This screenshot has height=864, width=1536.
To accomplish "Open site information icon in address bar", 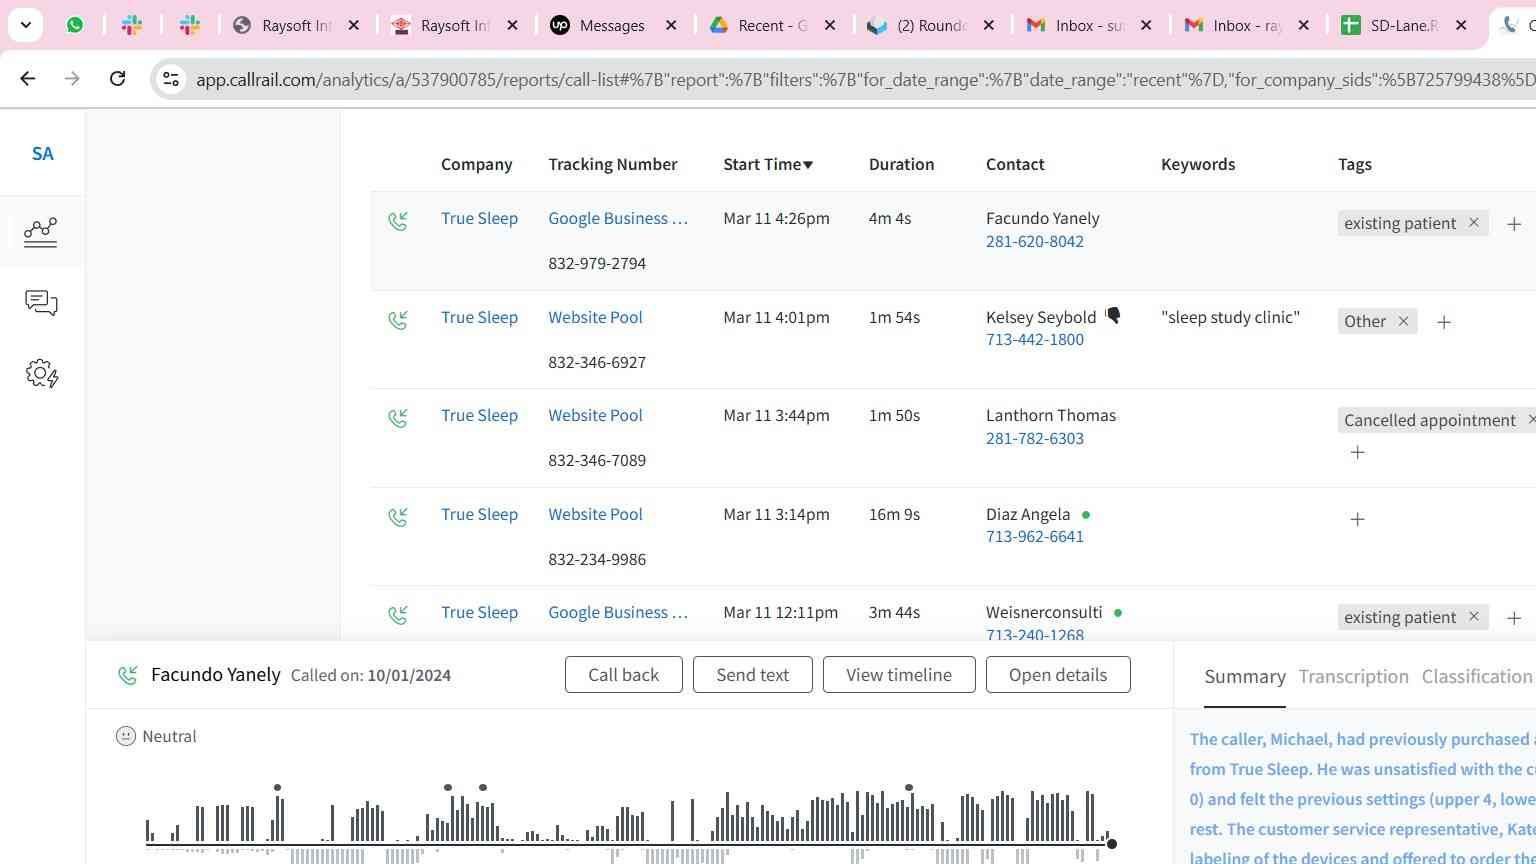I will pos(171,79).
